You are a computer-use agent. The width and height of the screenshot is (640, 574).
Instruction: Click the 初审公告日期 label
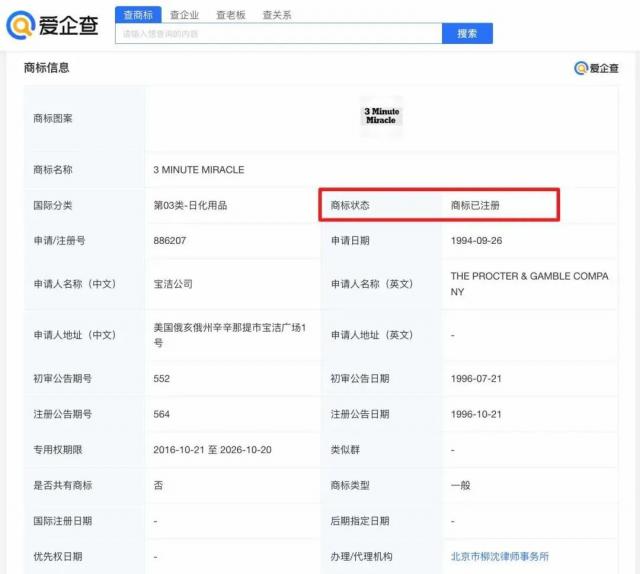(x=360, y=378)
